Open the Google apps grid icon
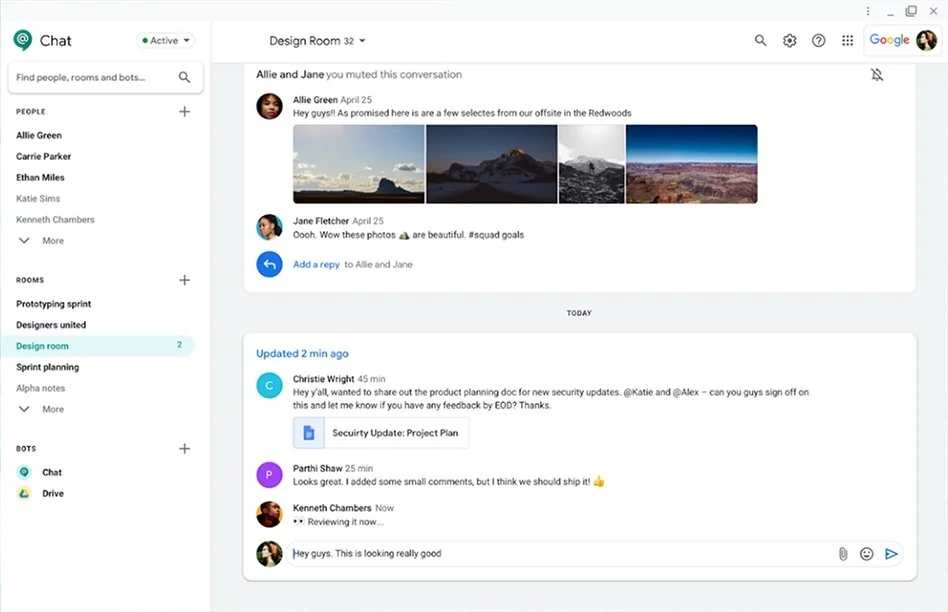The width and height of the screenshot is (948, 612). [847, 41]
